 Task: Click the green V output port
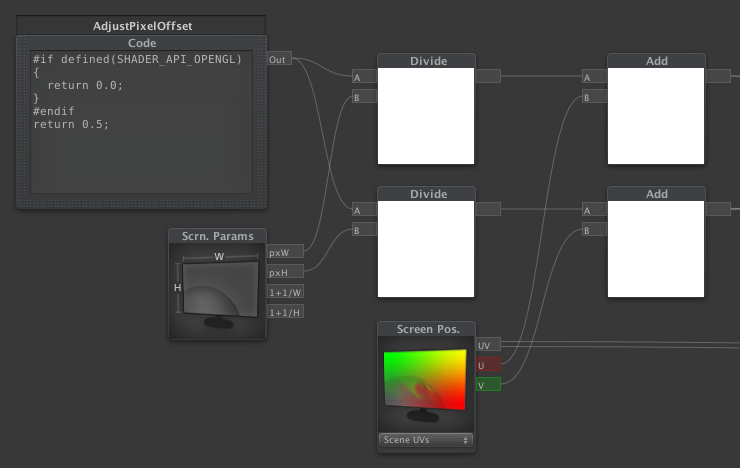point(488,385)
